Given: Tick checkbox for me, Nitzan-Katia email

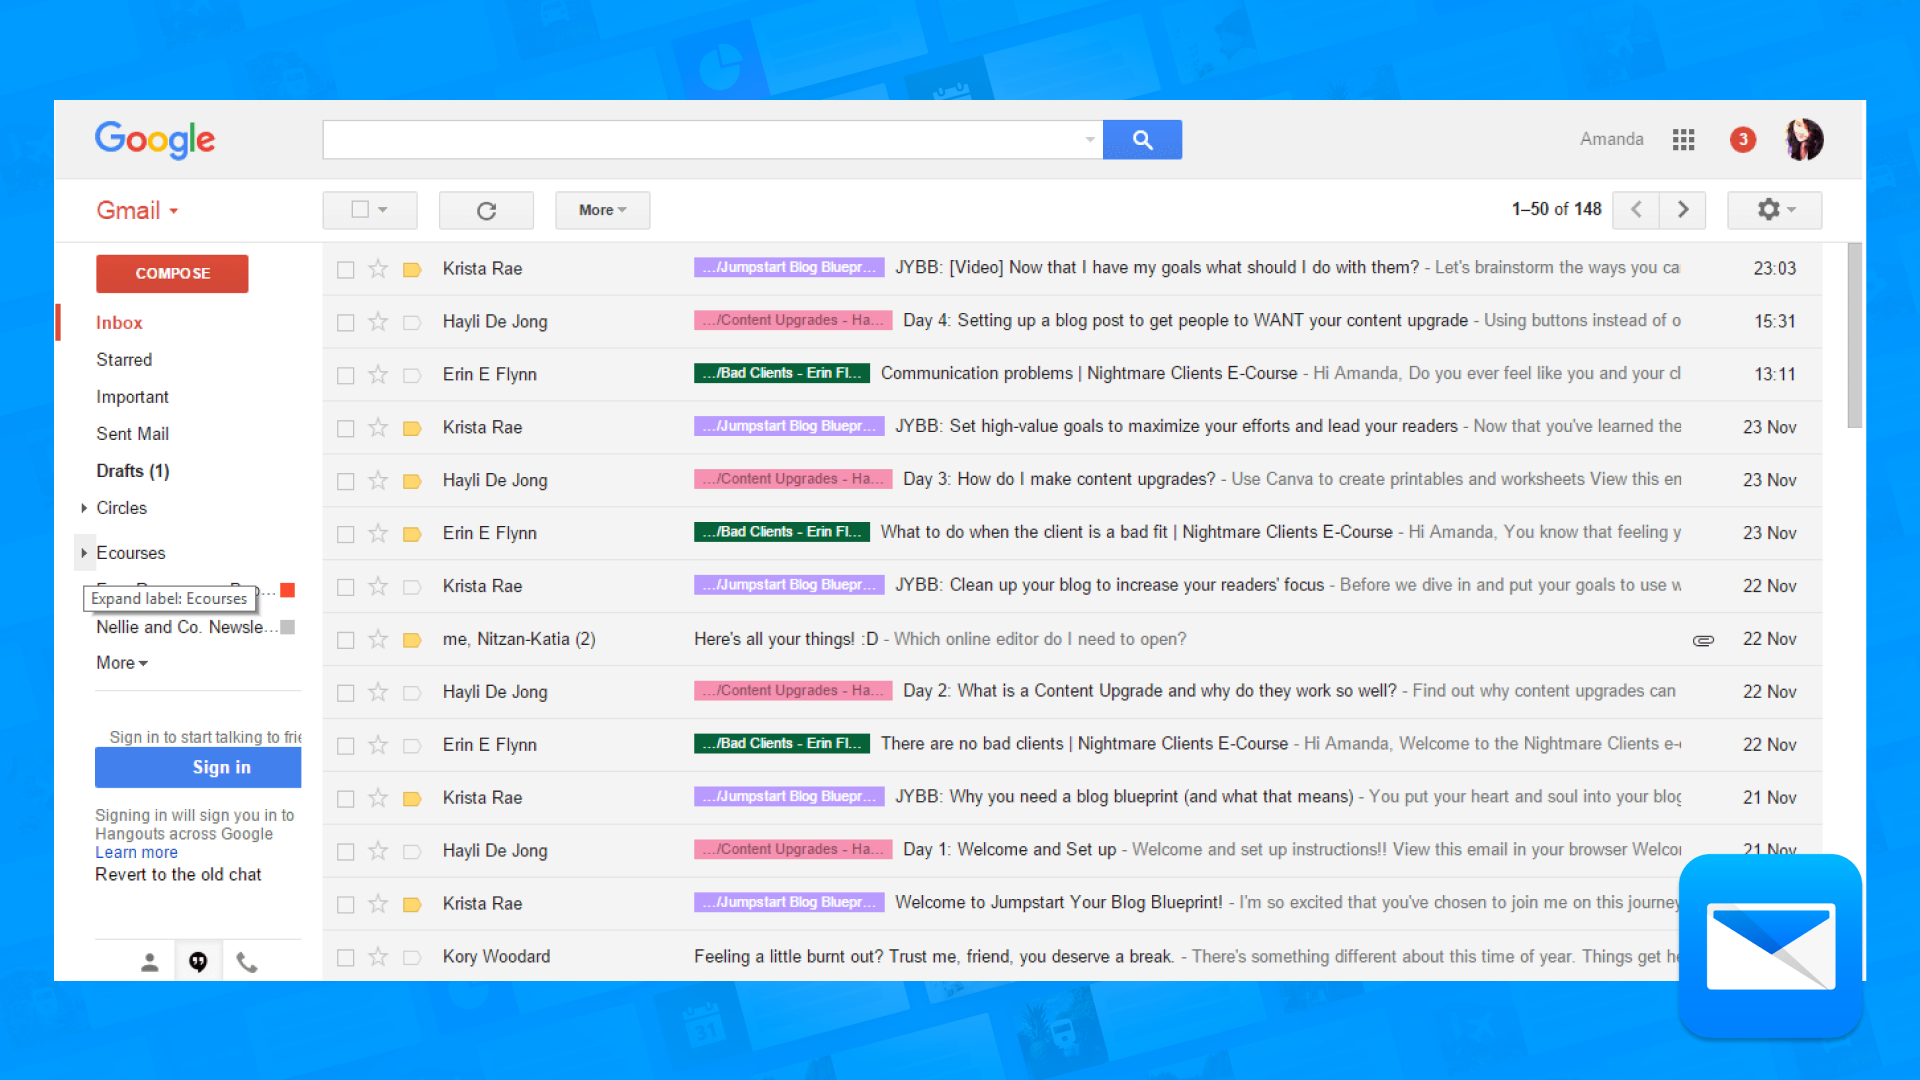Looking at the screenshot, I should coord(346,640).
